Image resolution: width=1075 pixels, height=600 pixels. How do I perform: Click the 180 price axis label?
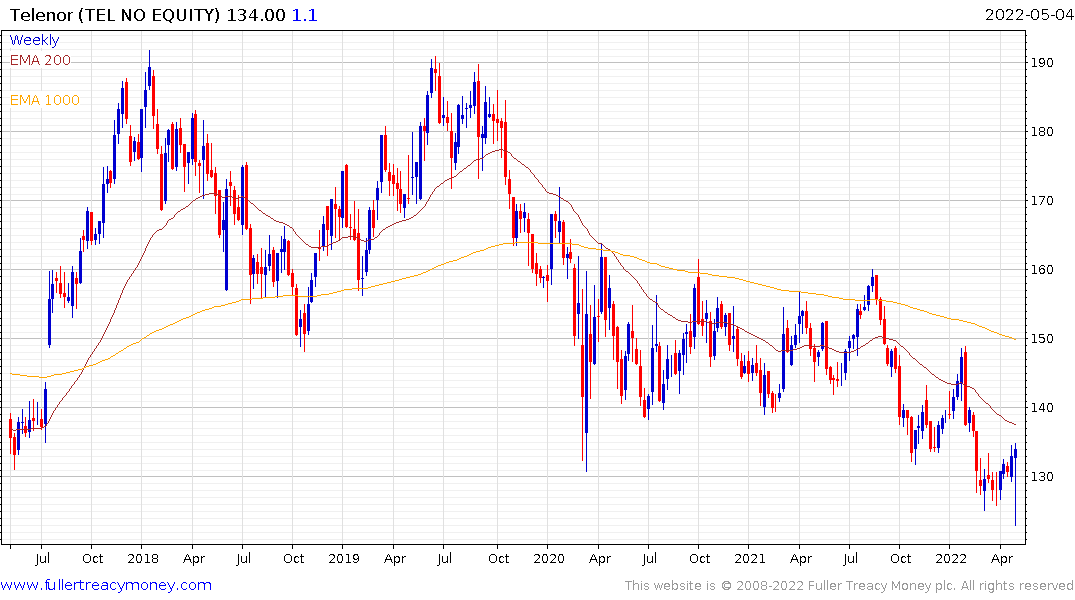pos(1044,132)
